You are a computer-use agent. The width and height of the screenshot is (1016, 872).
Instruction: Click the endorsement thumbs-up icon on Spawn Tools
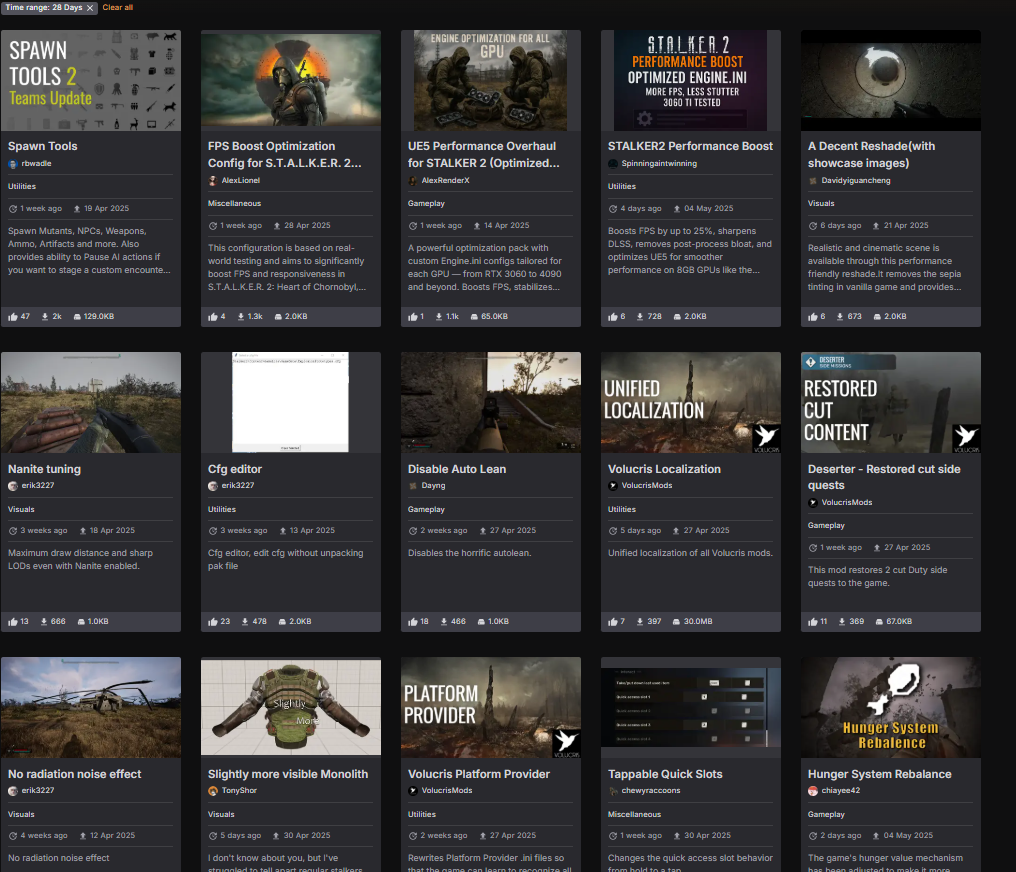pos(13,317)
